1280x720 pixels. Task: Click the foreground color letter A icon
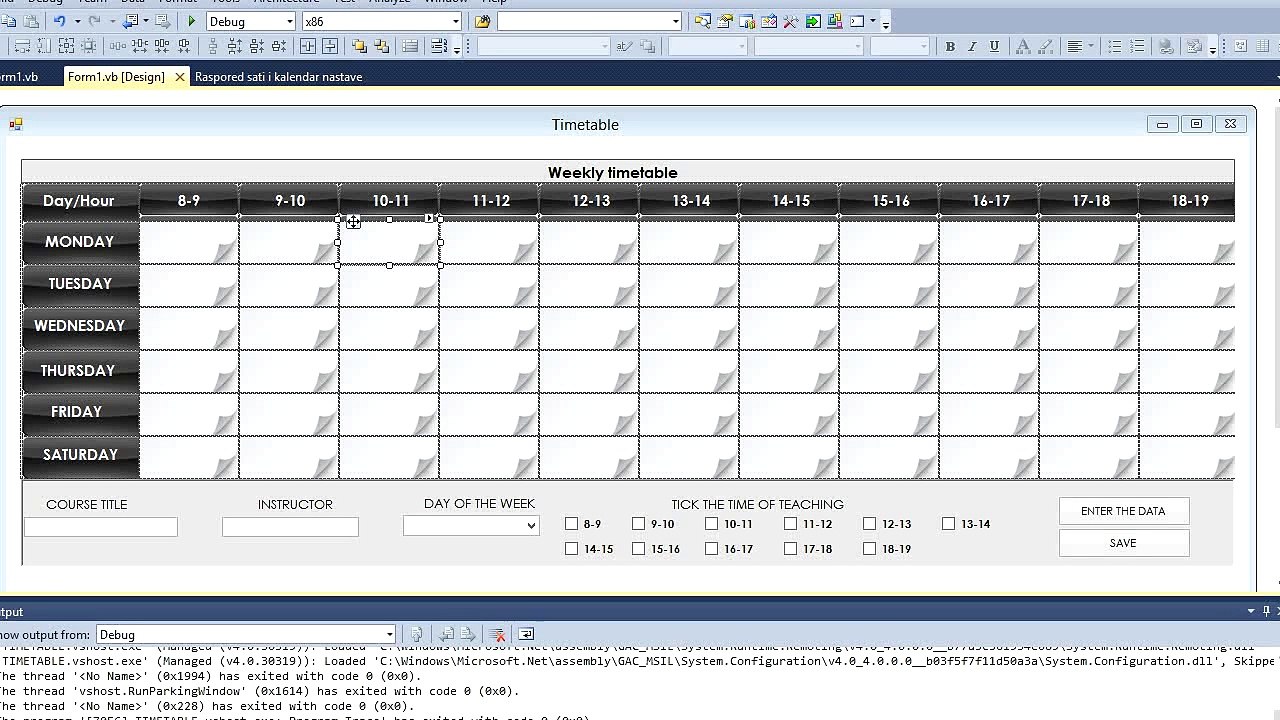coord(1022,46)
